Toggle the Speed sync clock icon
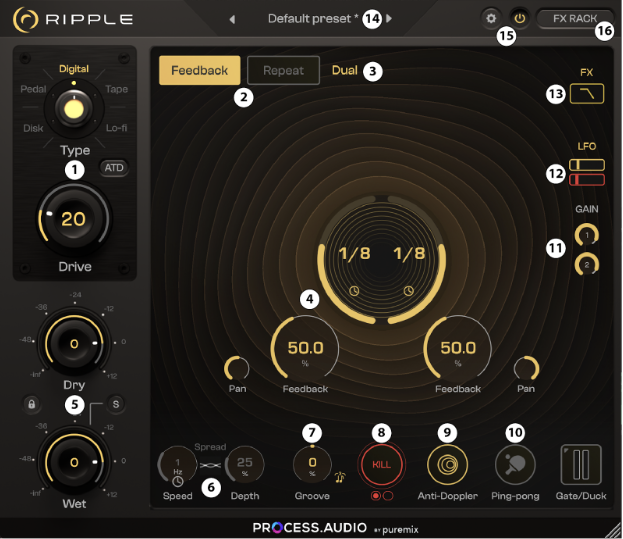 coord(178,481)
